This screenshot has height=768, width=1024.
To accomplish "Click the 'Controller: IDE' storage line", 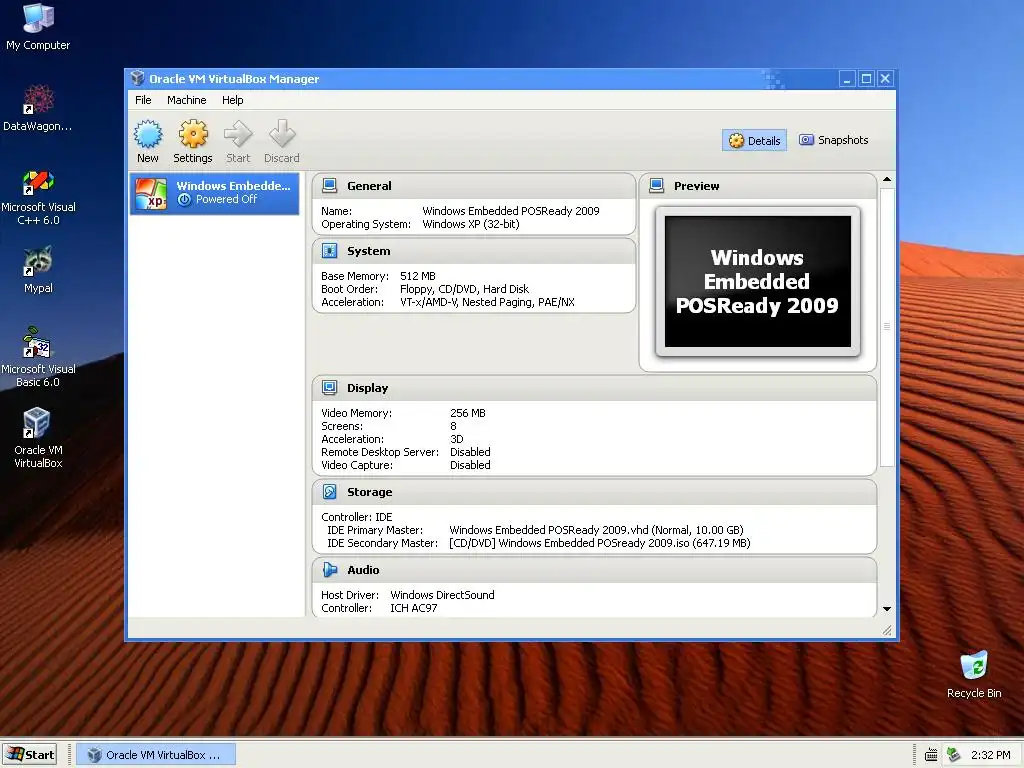I will click(x=357, y=517).
